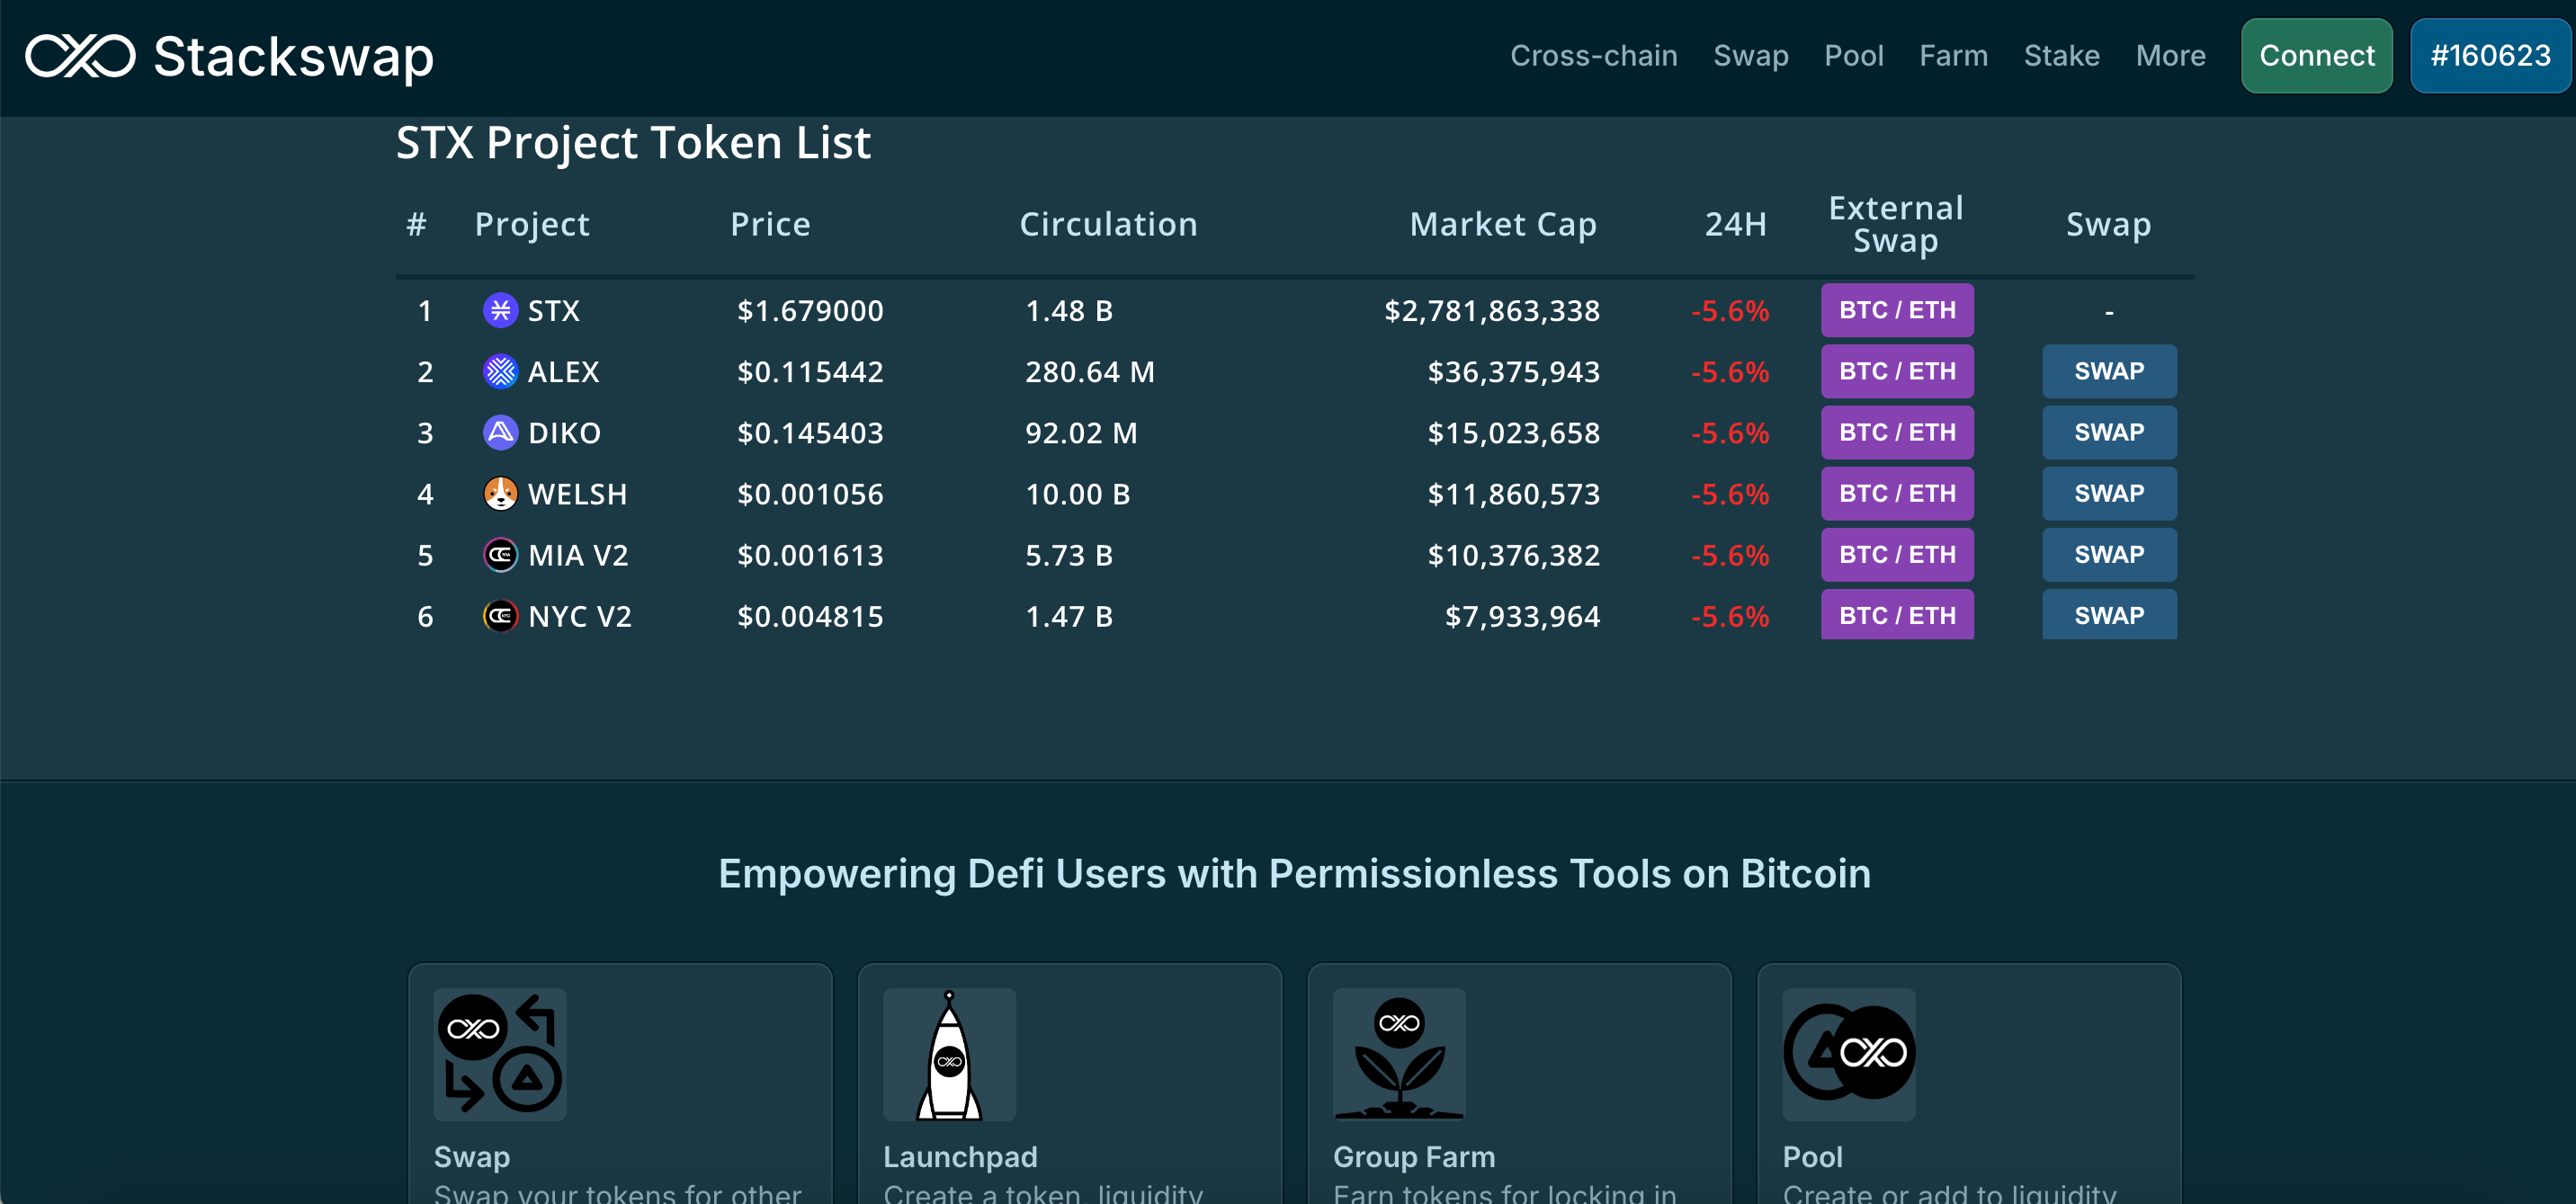Click the 24H column header
This screenshot has width=2576, height=1204.
tap(1735, 224)
